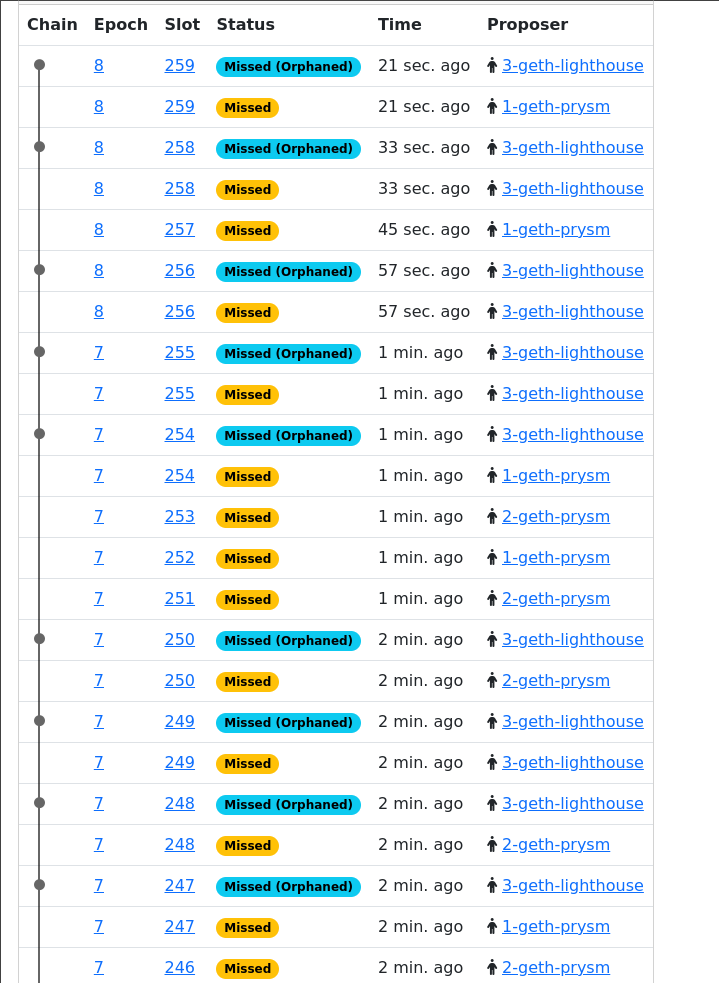Click the proposer person icon in slot 251 row

pos(492,598)
